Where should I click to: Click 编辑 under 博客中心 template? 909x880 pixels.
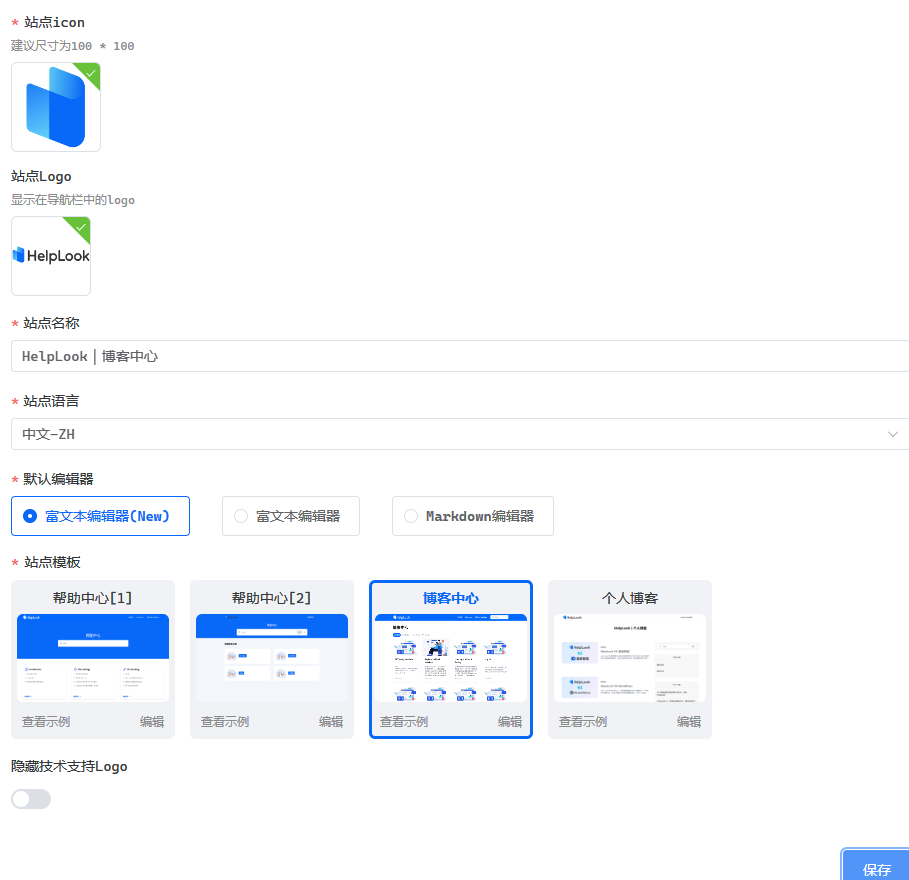coord(509,720)
